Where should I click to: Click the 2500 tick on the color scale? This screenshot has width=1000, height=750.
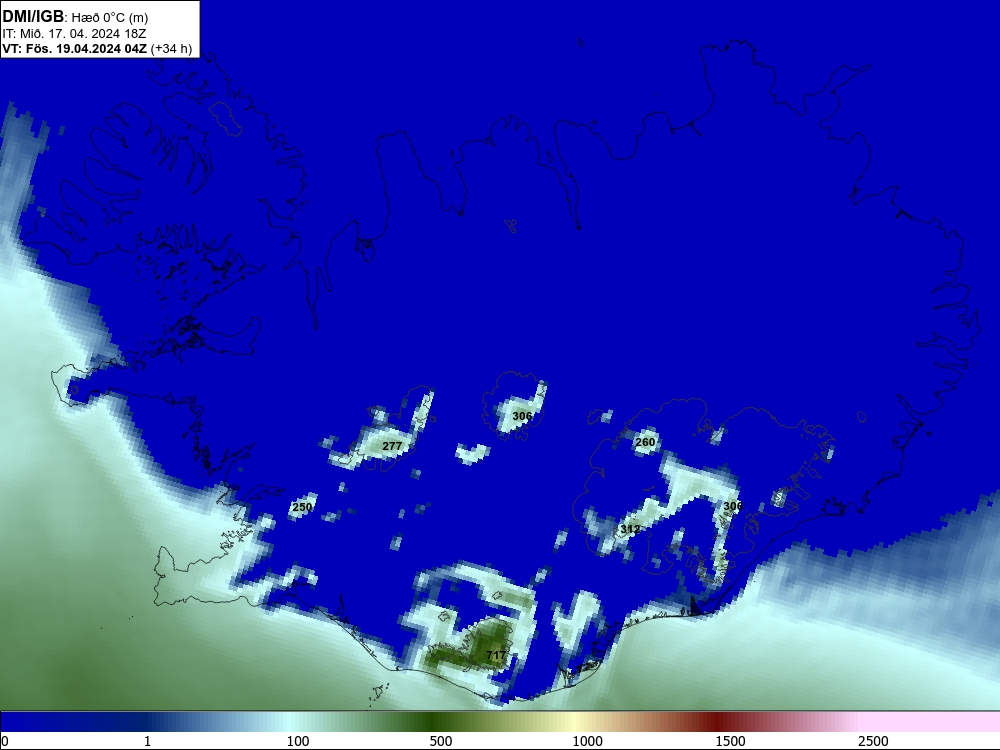(x=873, y=741)
